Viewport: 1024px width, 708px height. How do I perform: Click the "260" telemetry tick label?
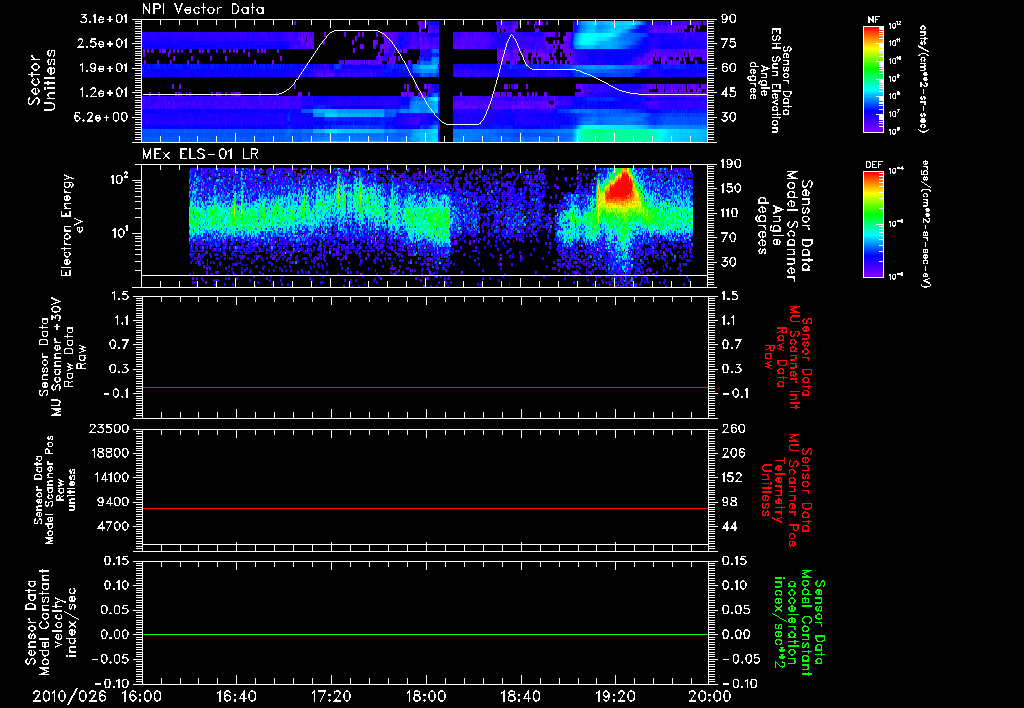tap(732, 428)
